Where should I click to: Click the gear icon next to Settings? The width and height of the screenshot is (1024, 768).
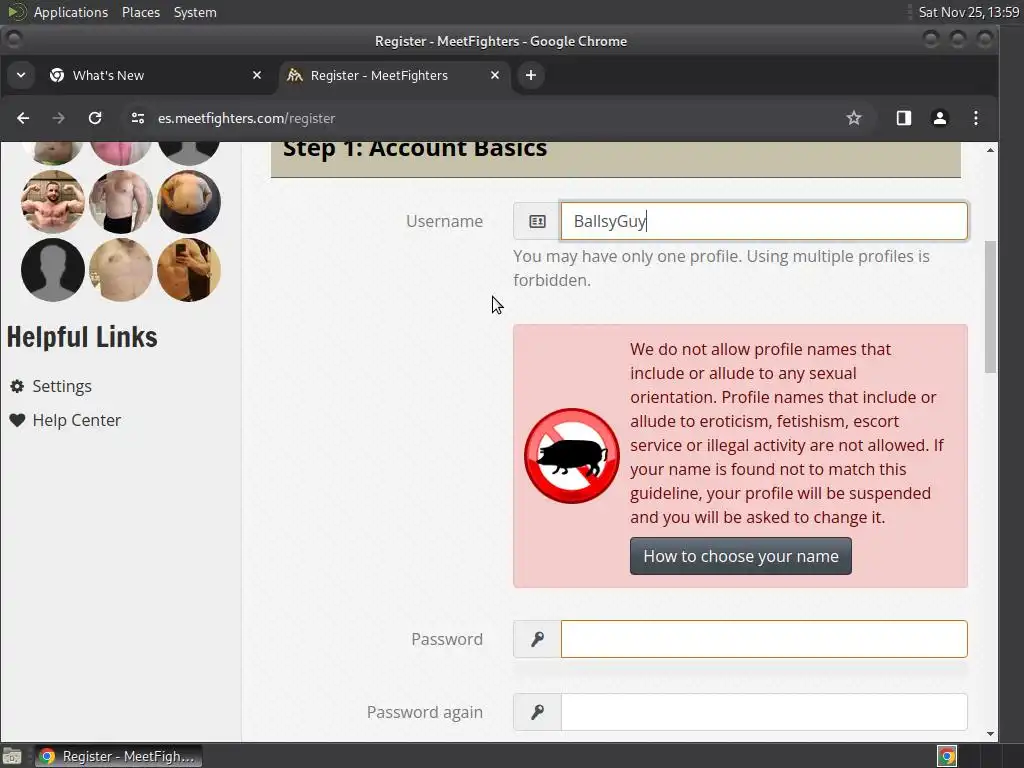[x=17, y=386]
